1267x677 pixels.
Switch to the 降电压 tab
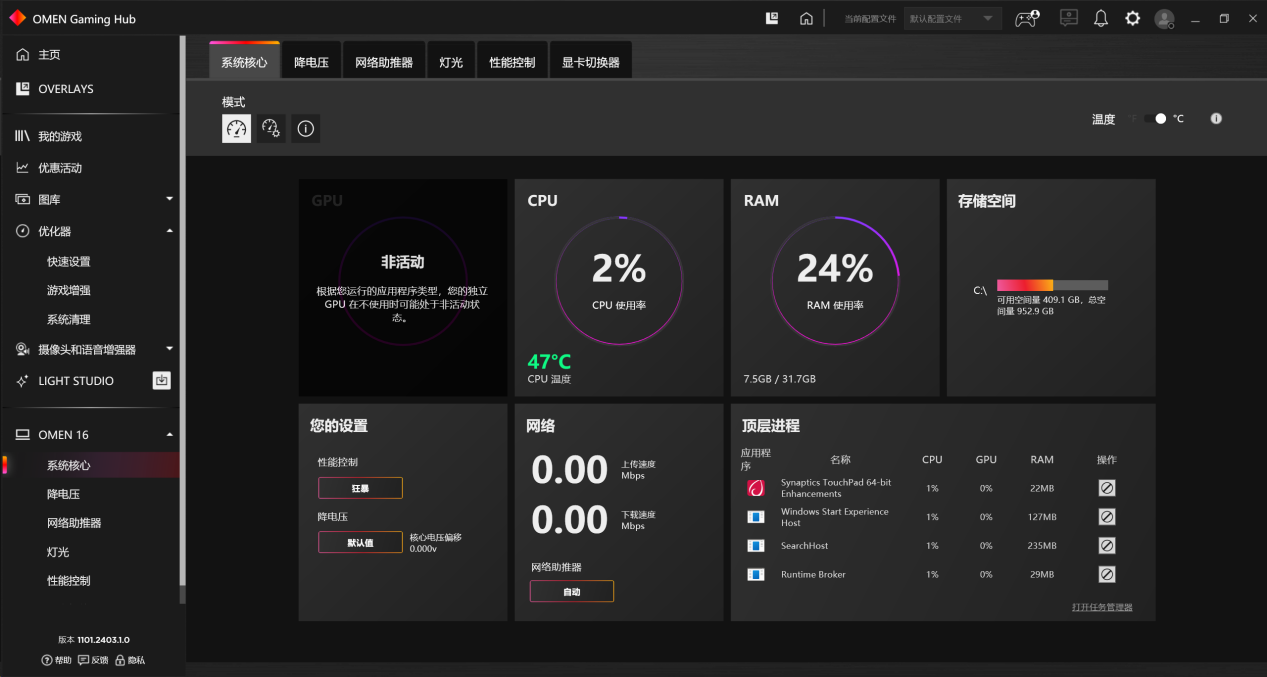click(311, 62)
